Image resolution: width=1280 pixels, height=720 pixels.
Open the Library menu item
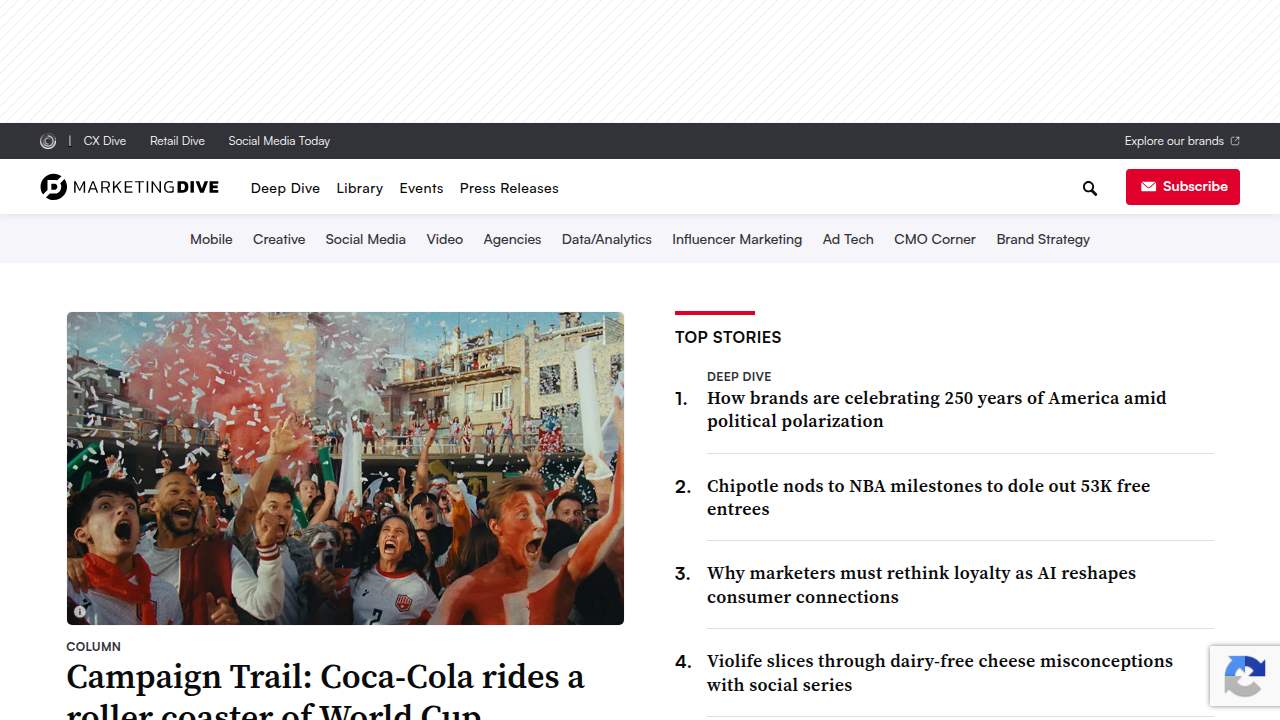click(360, 188)
